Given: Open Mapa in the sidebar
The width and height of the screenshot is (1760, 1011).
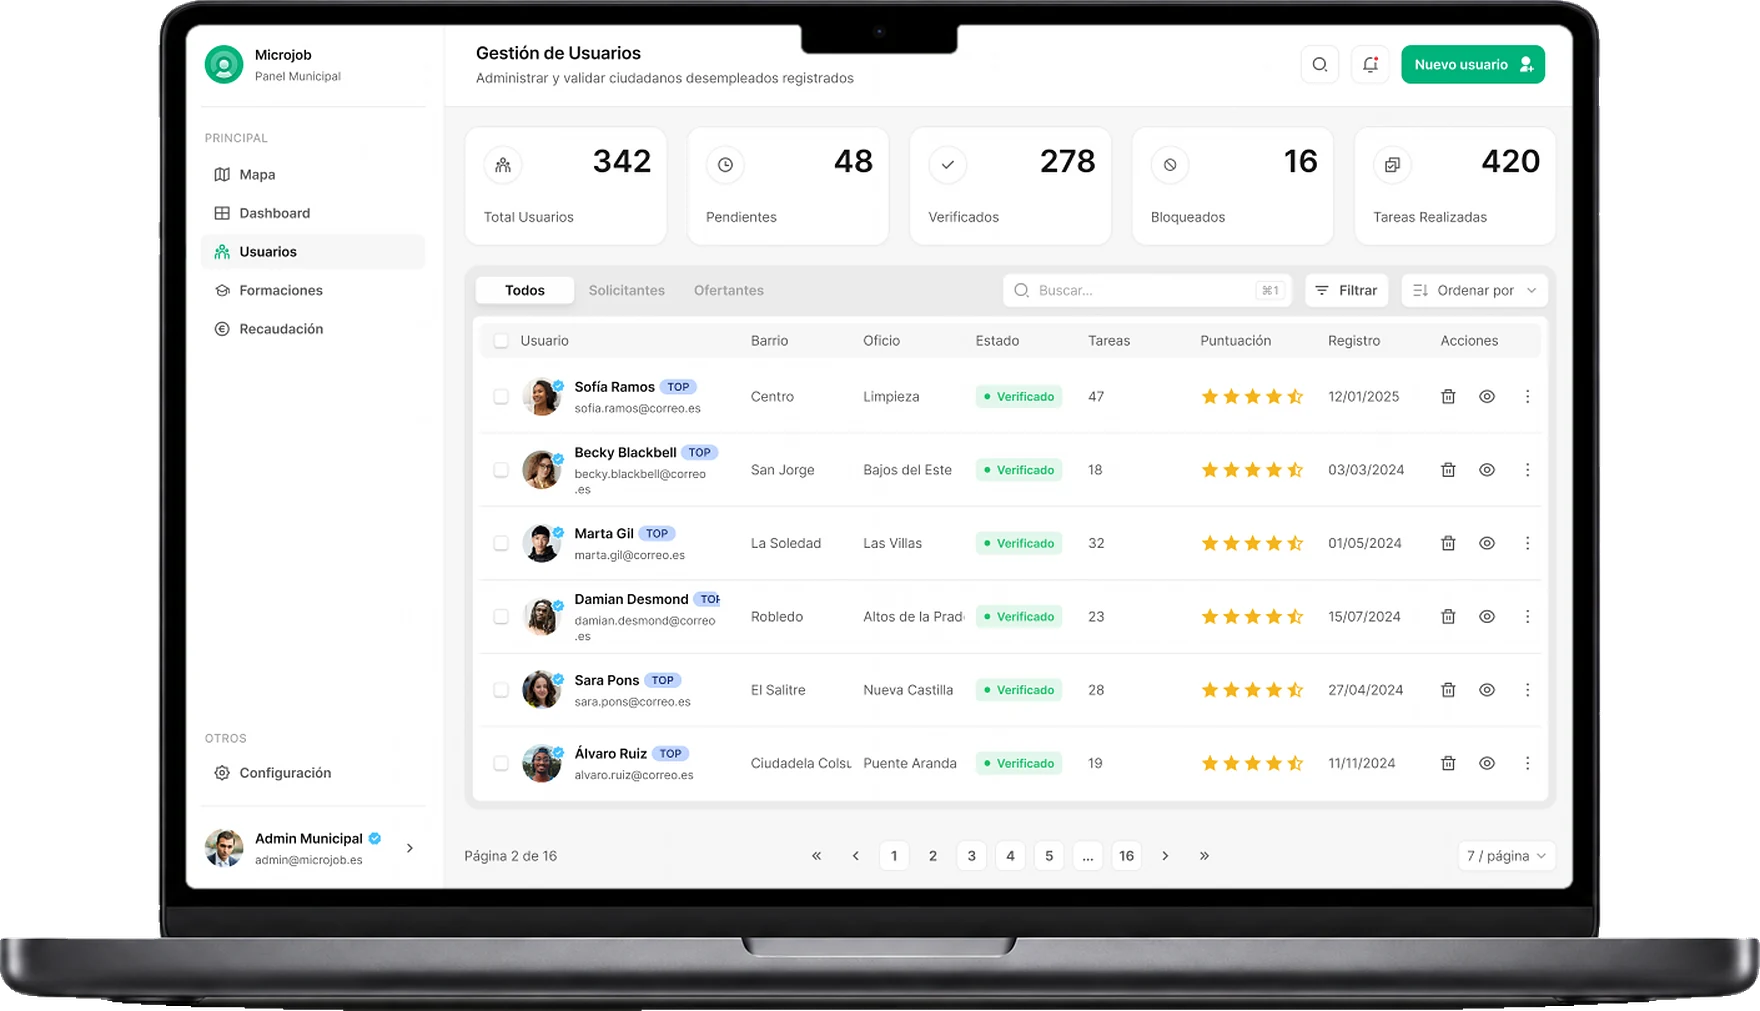Looking at the screenshot, I should tap(313, 174).
